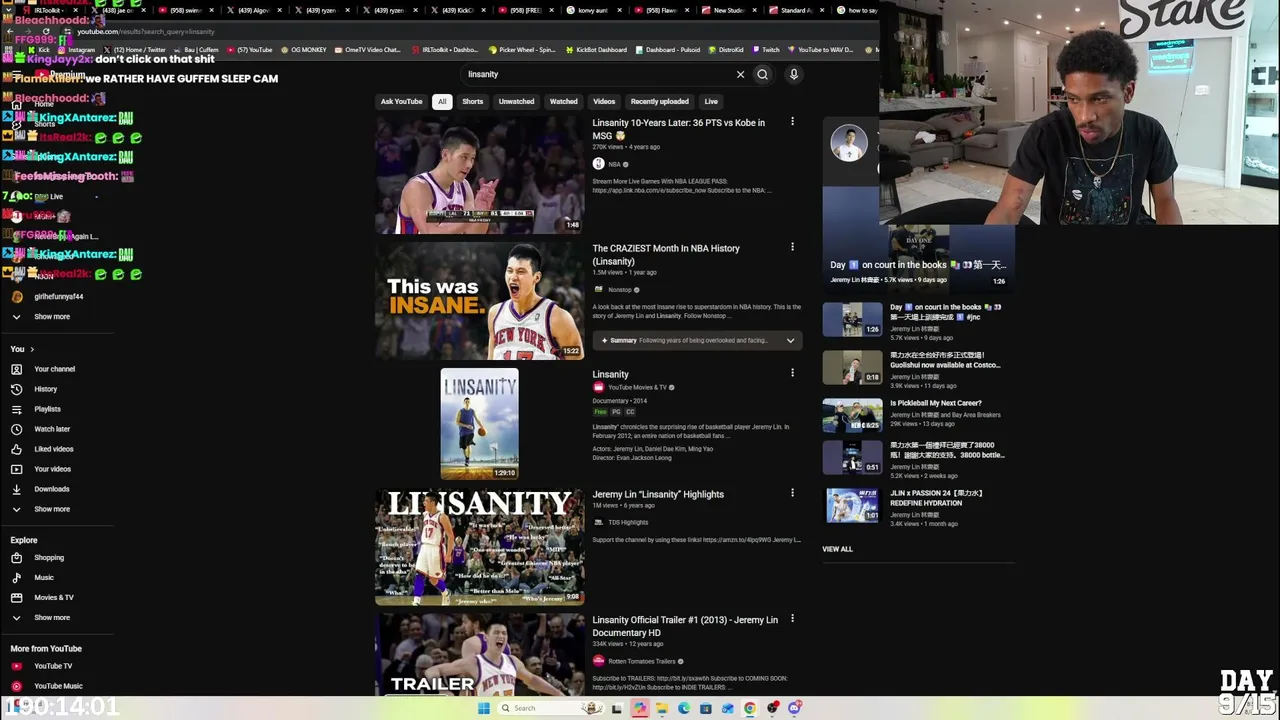Viewport: 1280px width, 720px height.
Task: Open the Linsanity documentary poster thumbnail
Action: 479,423
